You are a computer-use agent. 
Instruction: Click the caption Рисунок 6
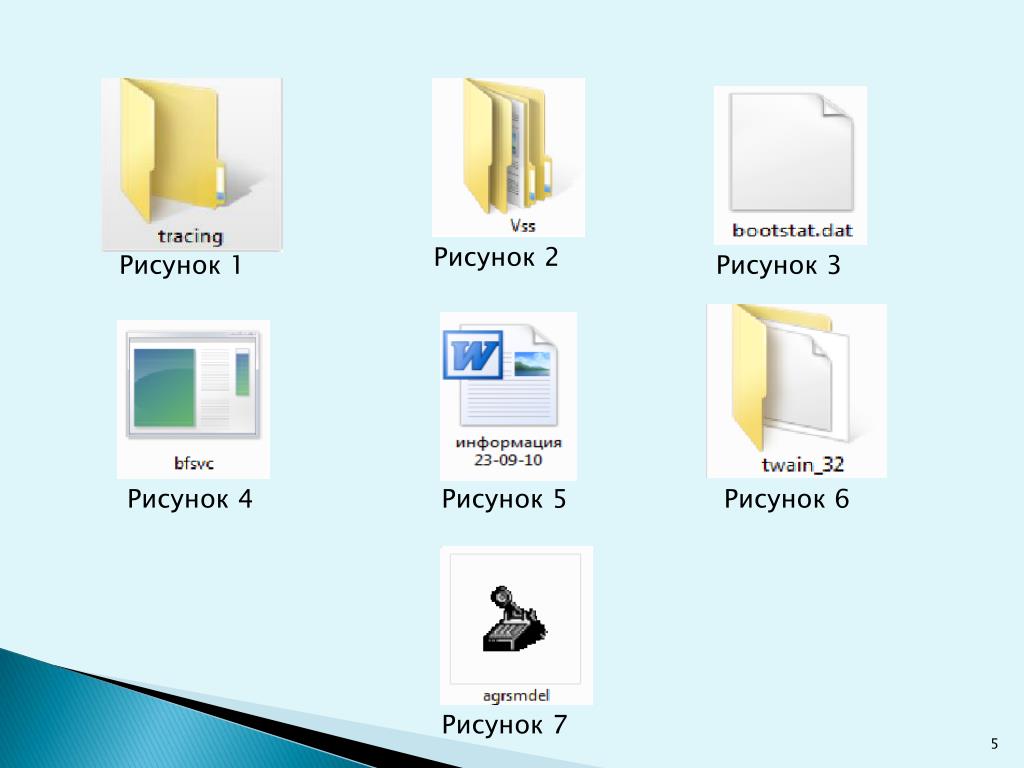(x=787, y=499)
